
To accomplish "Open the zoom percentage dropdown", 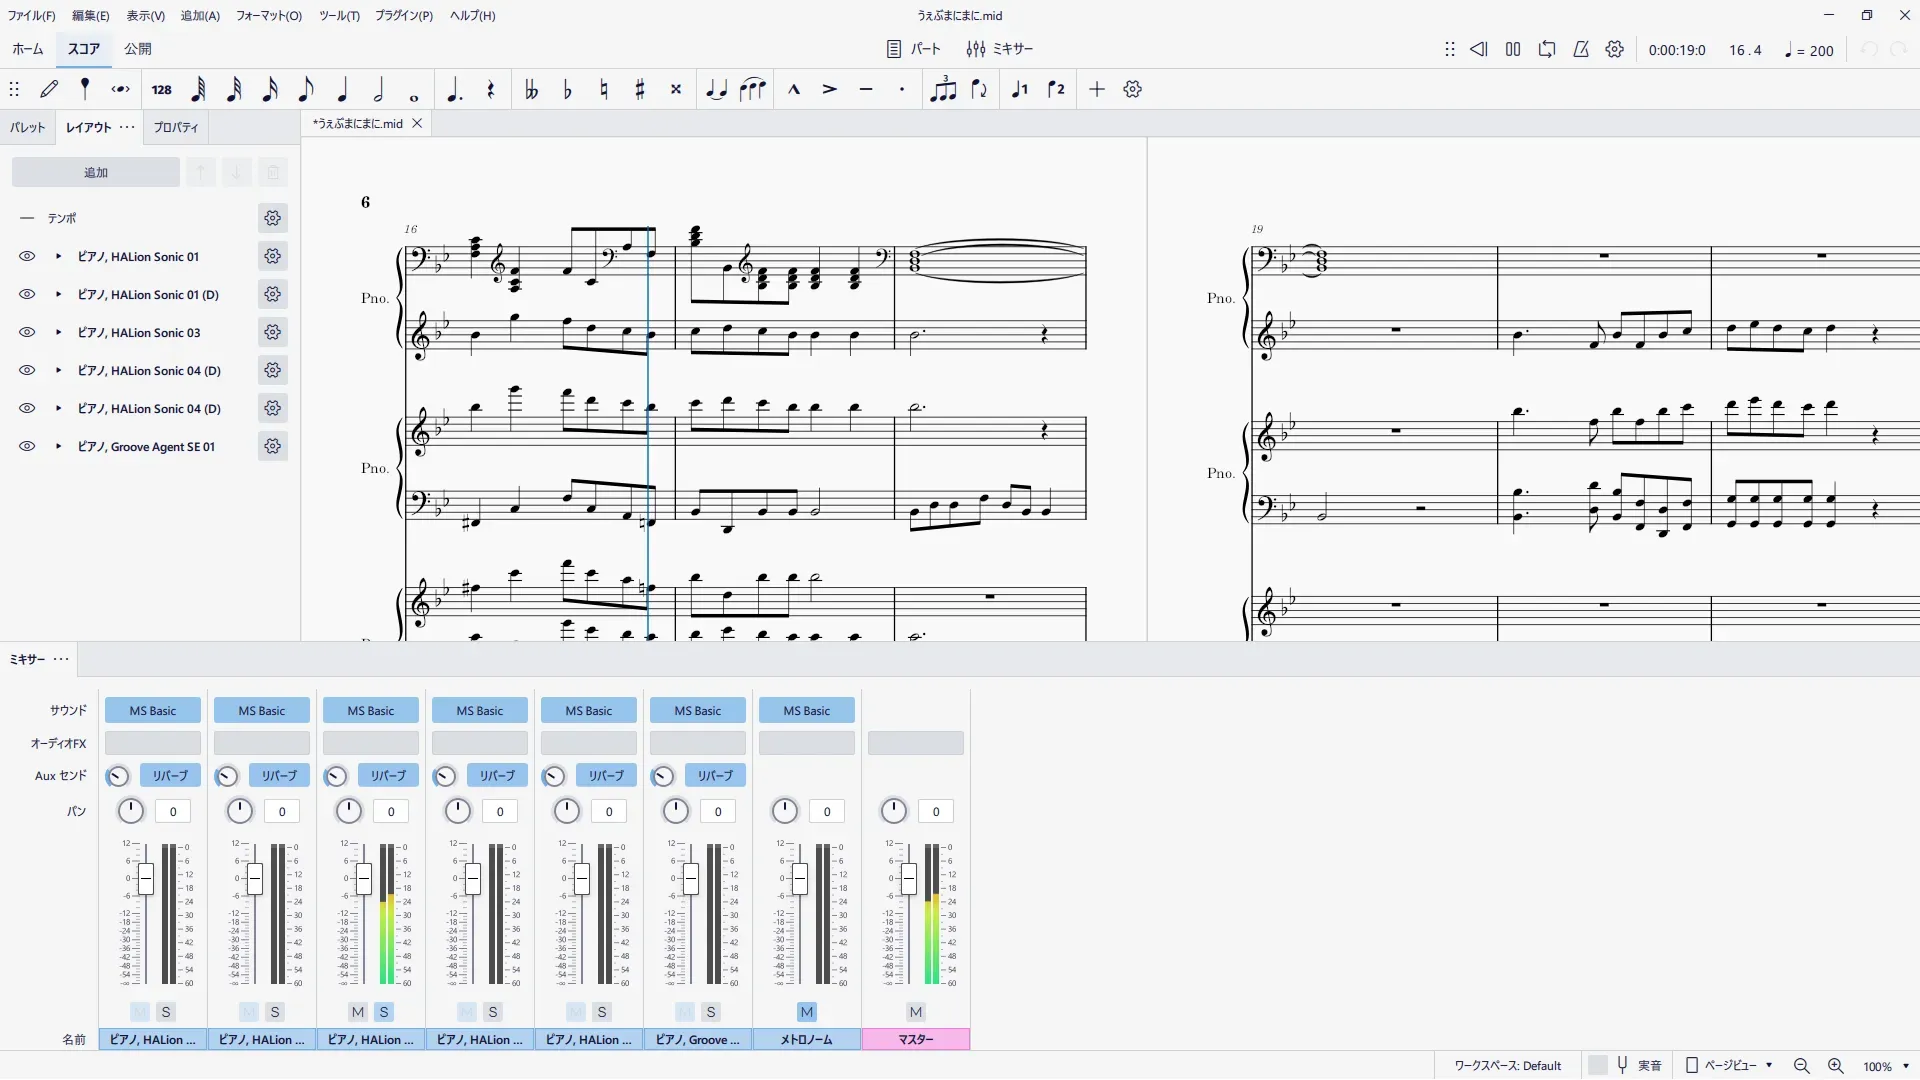I will pos(1906,1067).
